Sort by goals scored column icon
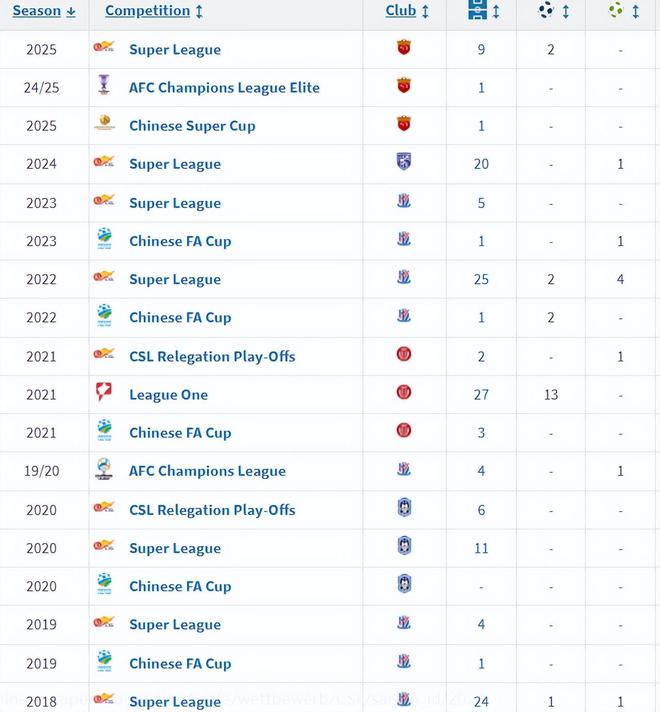The image size is (660, 712). tap(547, 11)
